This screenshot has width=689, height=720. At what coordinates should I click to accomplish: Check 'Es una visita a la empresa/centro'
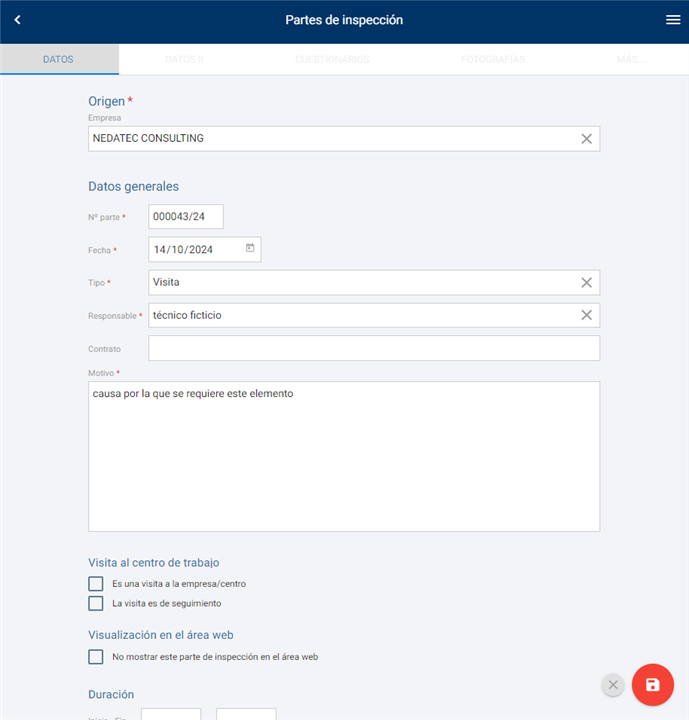click(96, 584)
